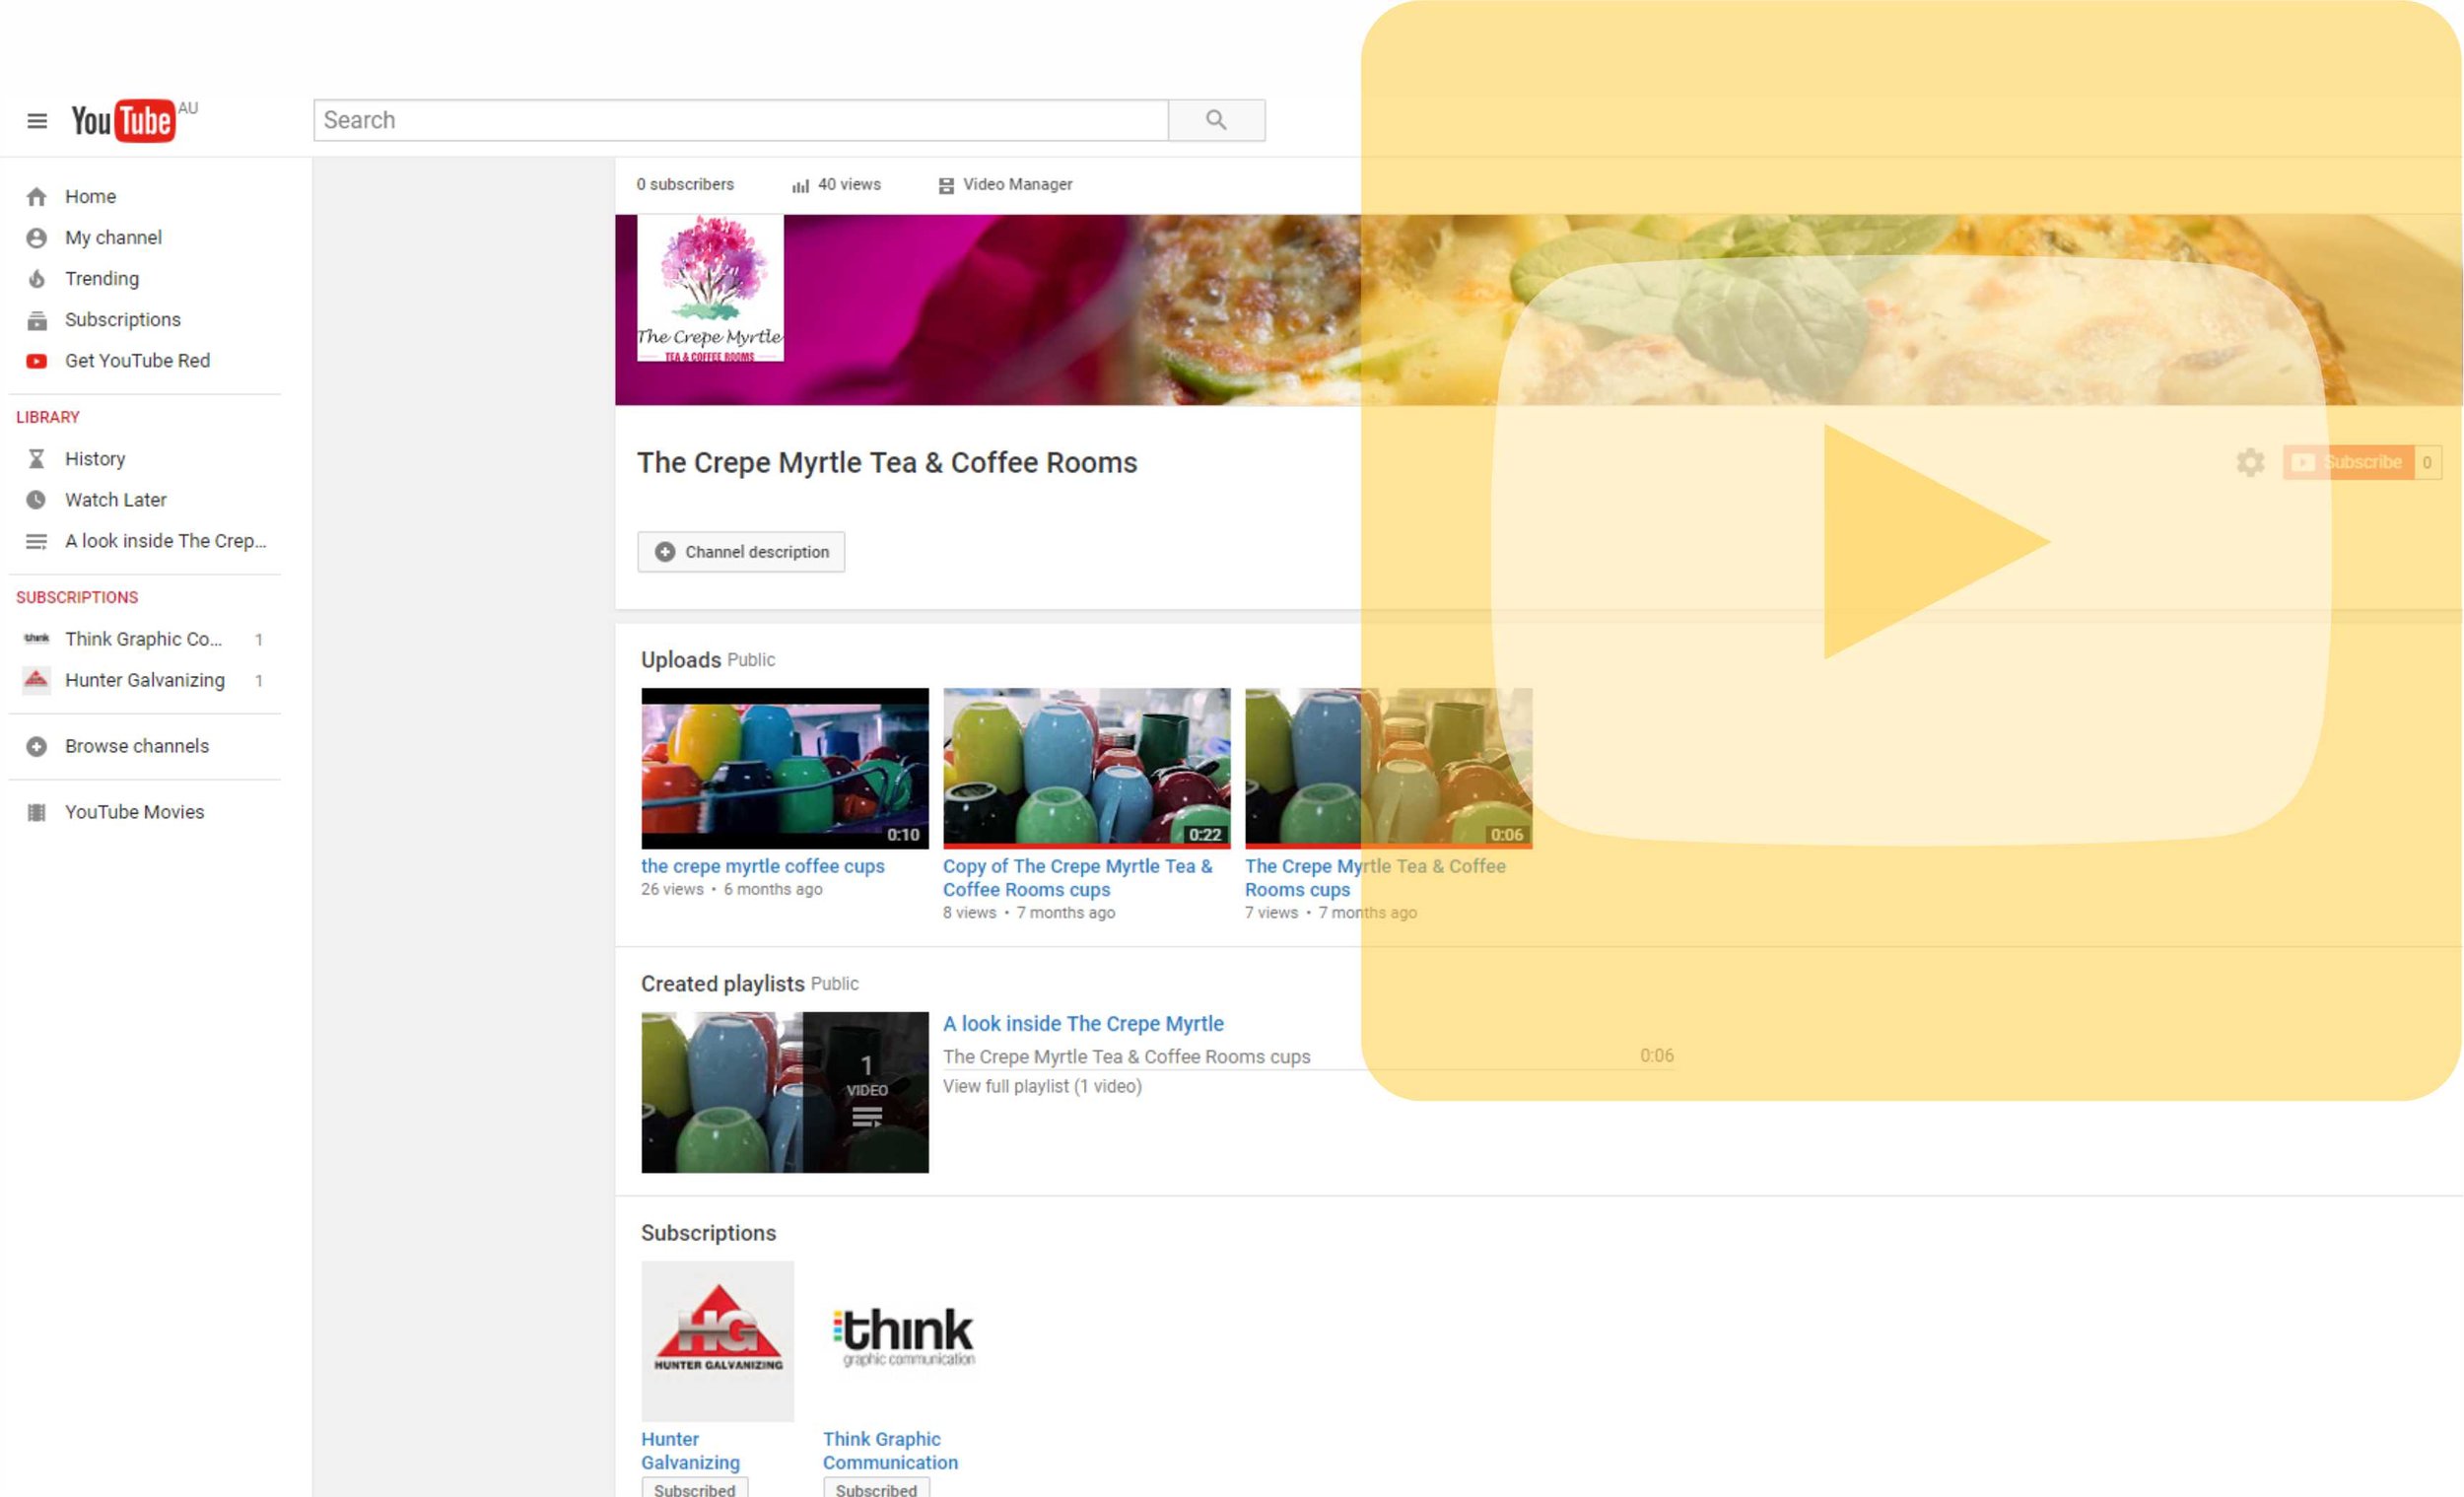Click the YouTube Movies film icon
This screenshot has height=1497, width=2464.
pyautogui.click(x=37, y=812)
